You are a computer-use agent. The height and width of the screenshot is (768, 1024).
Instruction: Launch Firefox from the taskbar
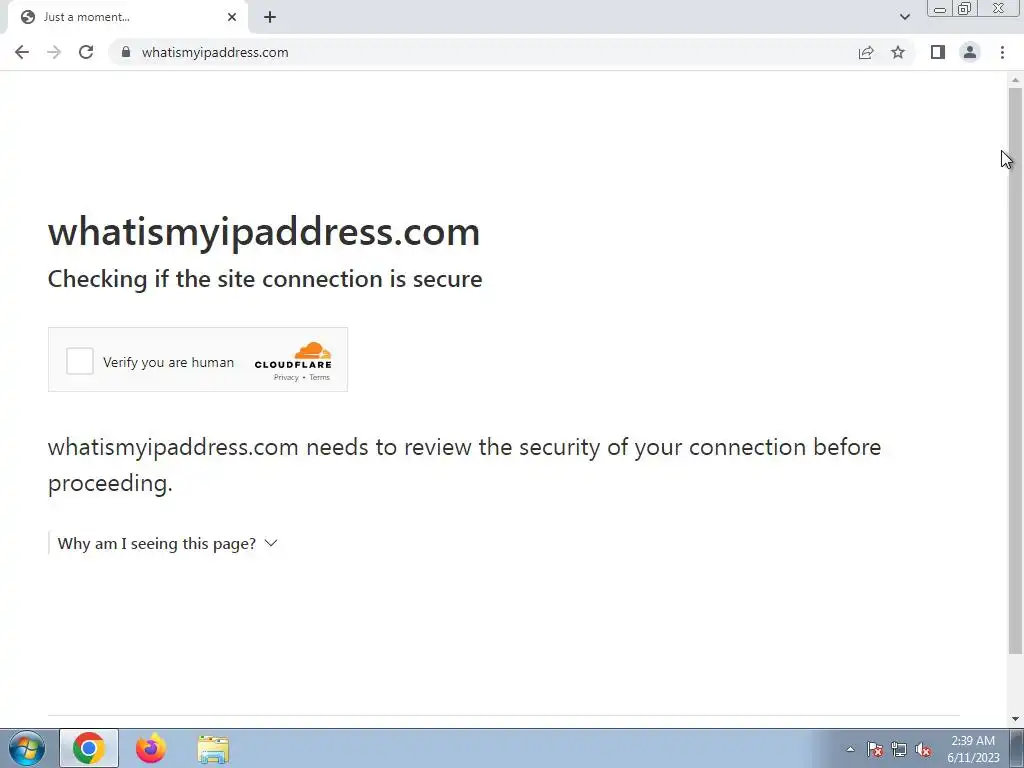pos(151,748)
